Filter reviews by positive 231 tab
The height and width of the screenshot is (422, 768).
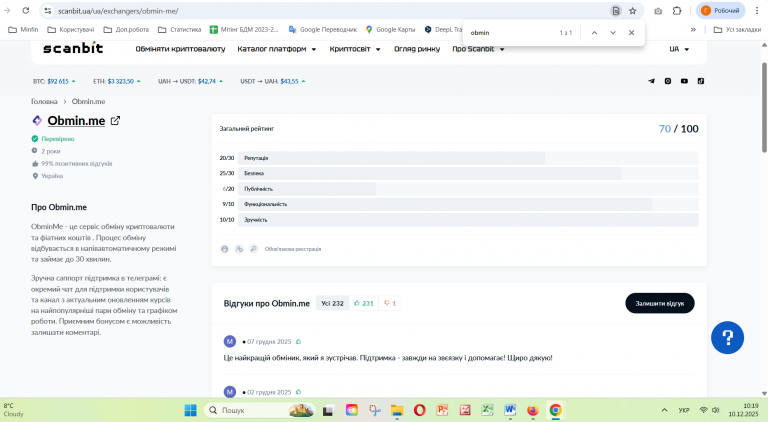tap(363, 304)
